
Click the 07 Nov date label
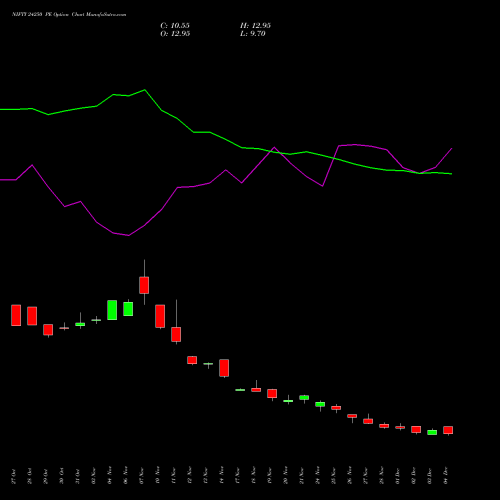[x=142, y=476]
